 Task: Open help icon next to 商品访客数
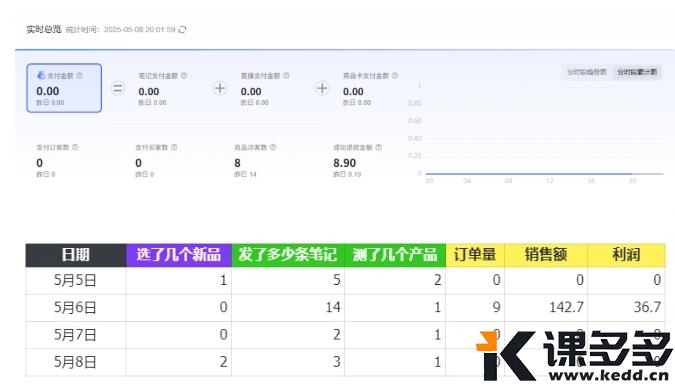coord(273,147)
